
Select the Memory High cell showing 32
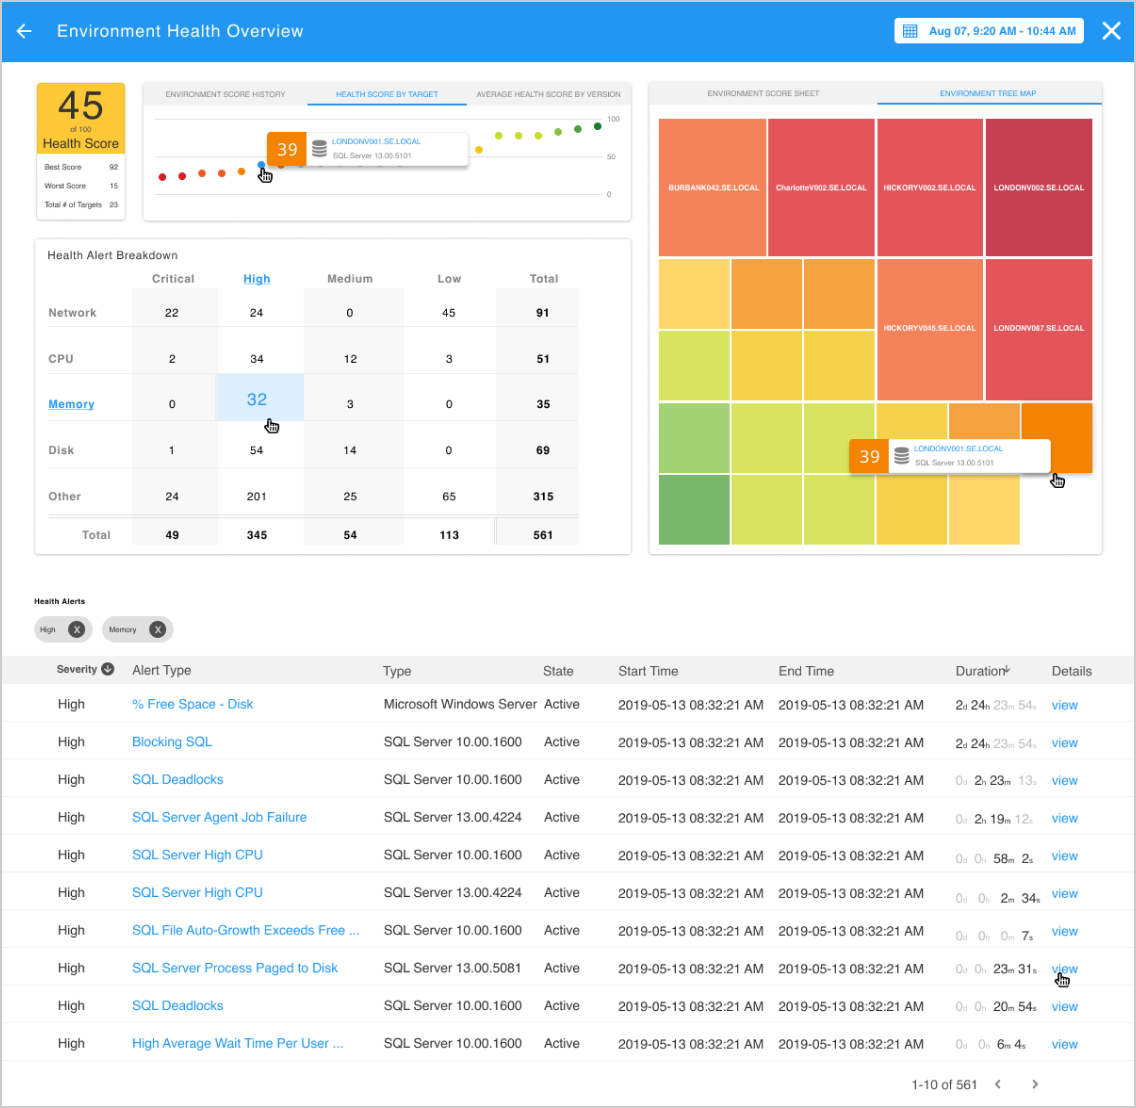(x=257, y=400)
